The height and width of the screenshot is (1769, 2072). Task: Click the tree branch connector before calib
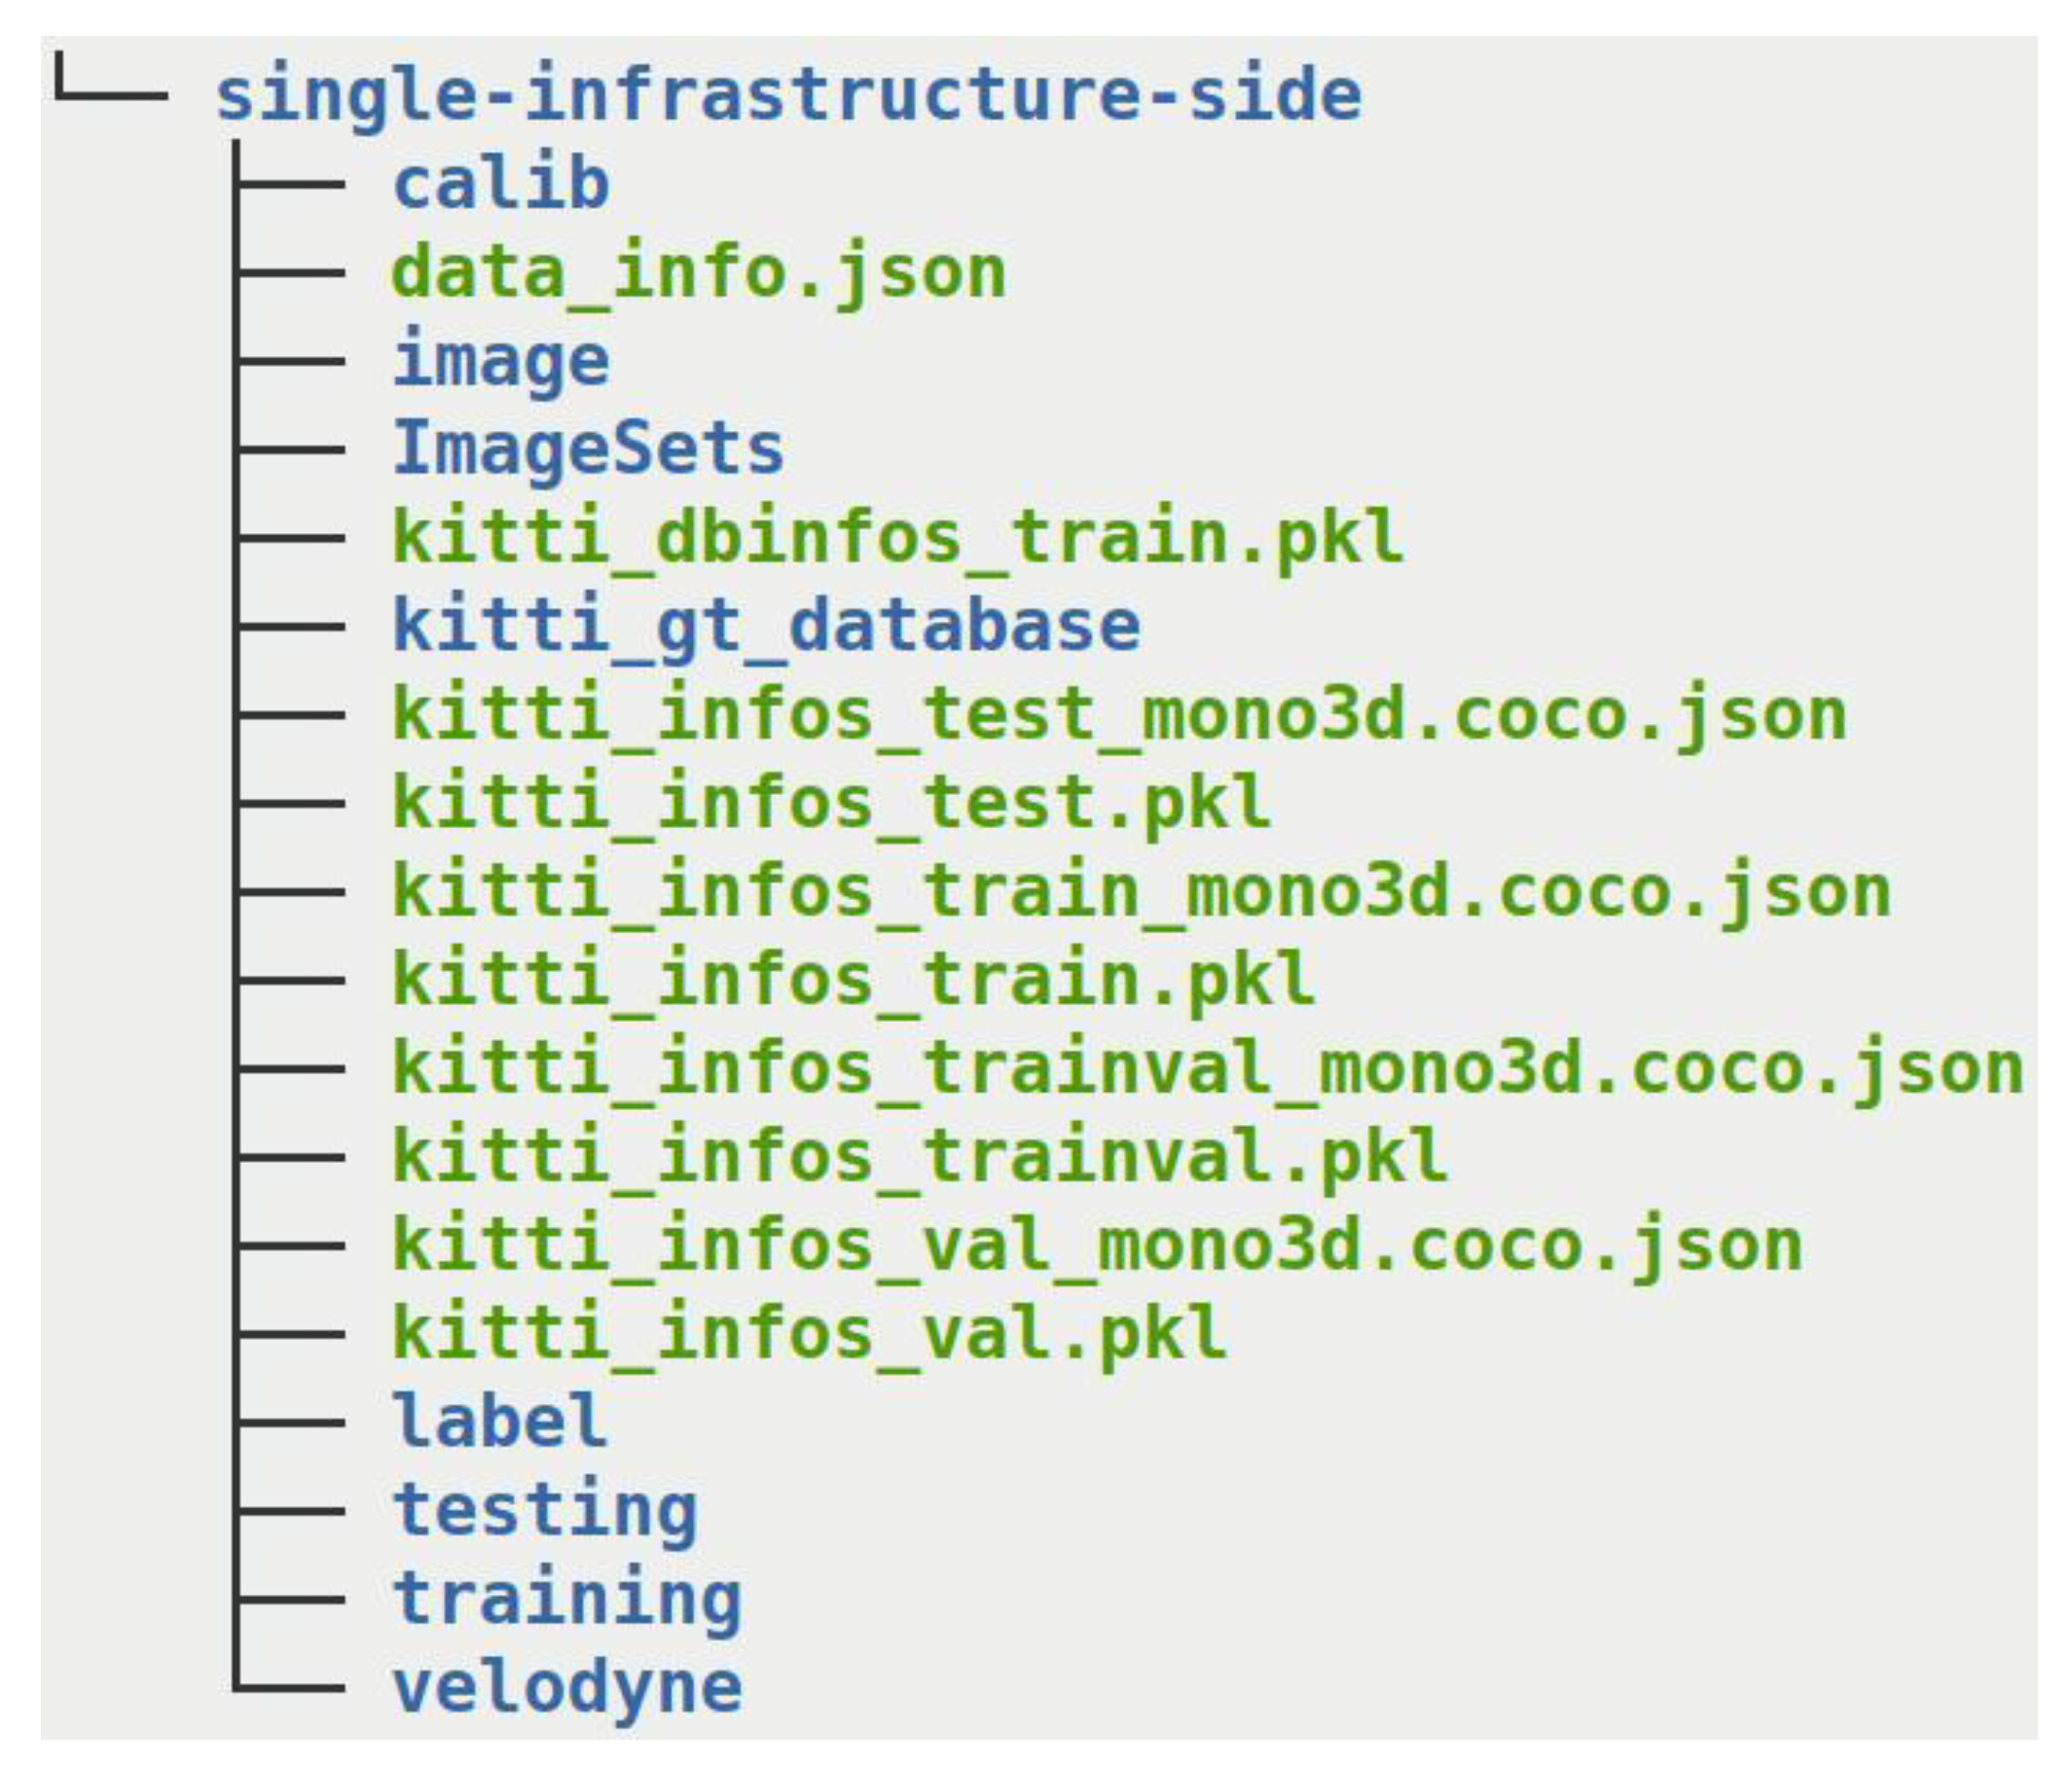tap(290, 185)
